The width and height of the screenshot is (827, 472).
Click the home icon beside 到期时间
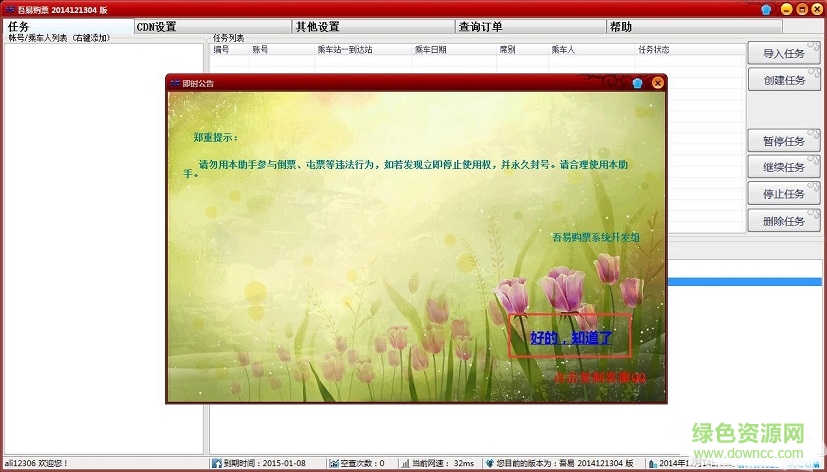[x=217, y=463]
